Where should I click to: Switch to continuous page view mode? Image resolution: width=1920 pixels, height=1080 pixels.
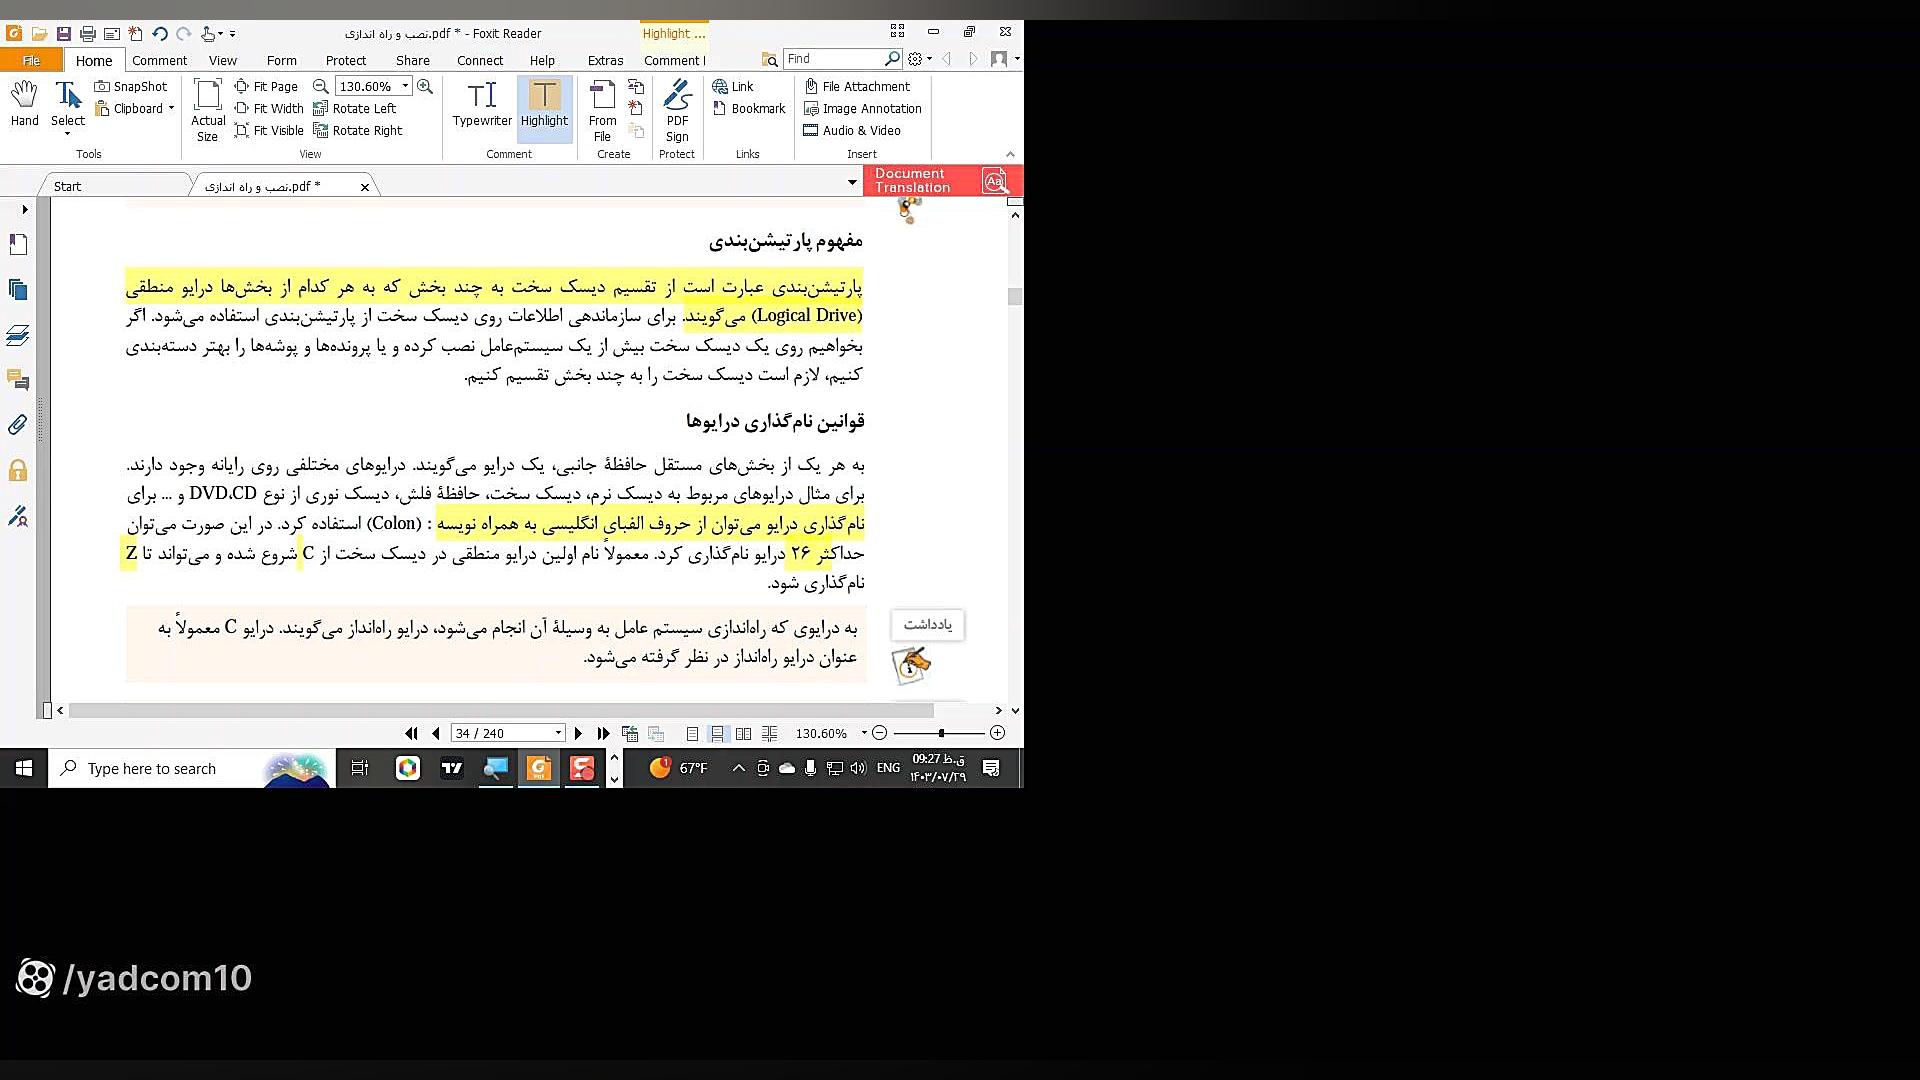[x=717, y=733]
